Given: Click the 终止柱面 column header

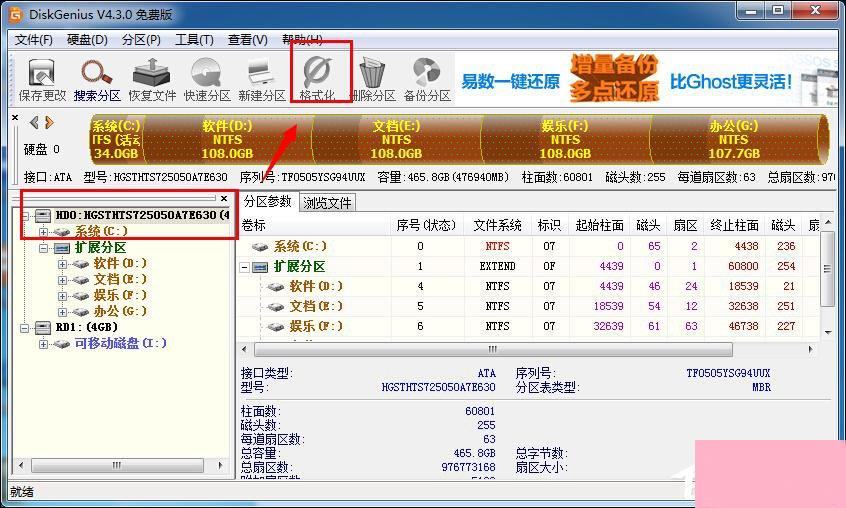Looking at the screenshot, I should [734, 225].
